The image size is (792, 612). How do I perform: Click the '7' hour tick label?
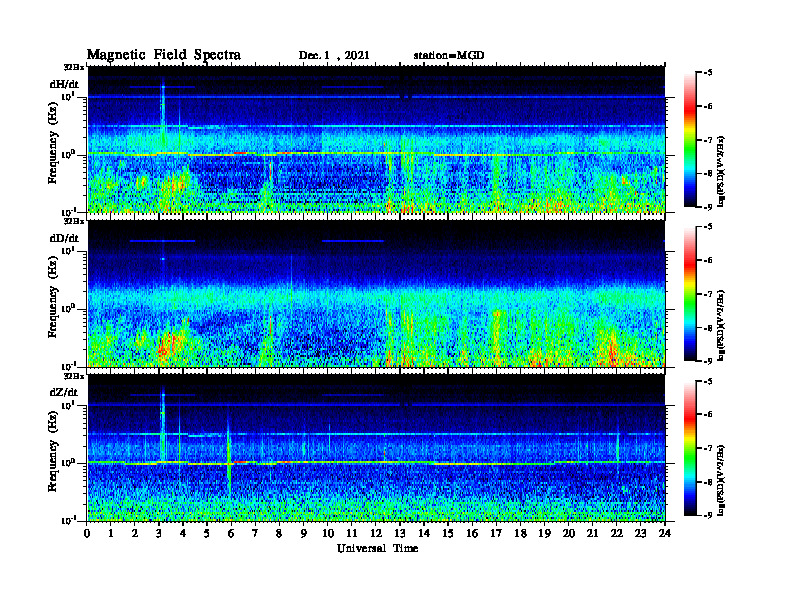pyautogui.click(x=255, y=534)
